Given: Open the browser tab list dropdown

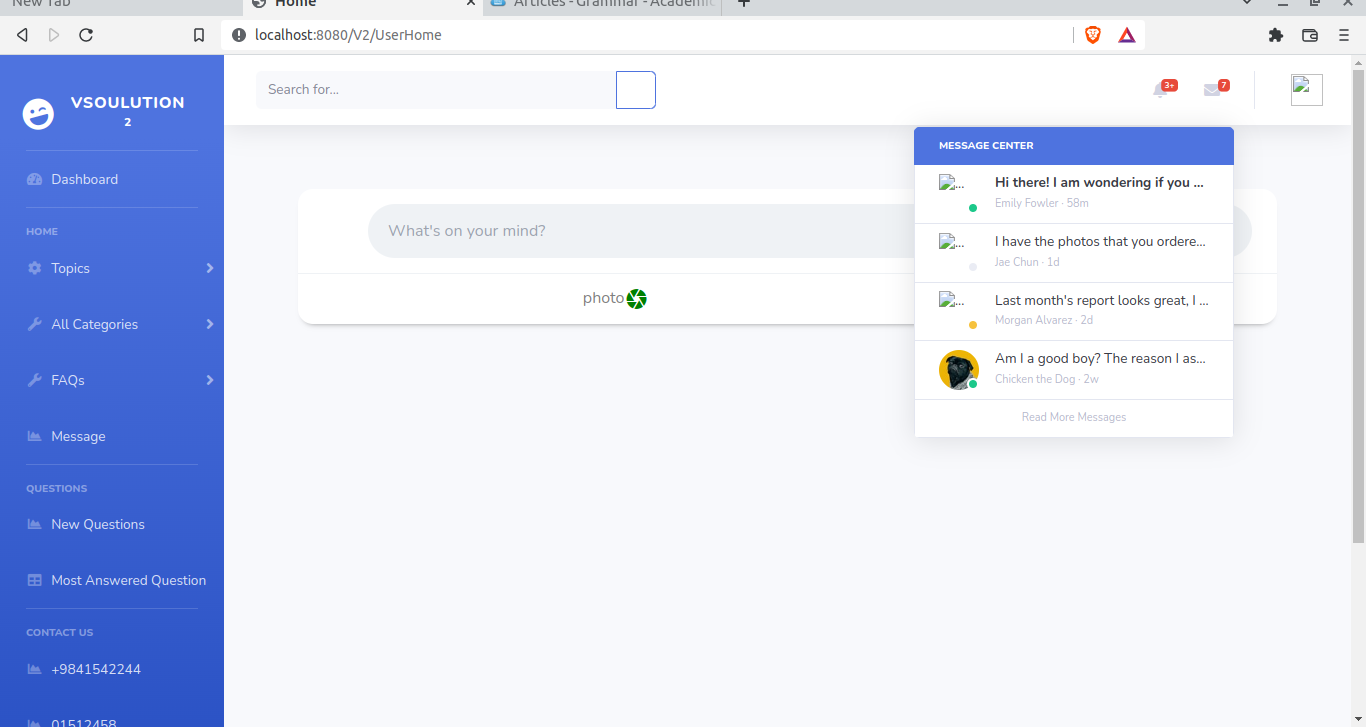Looking at the screenshot, I should tap(1246, 4).
